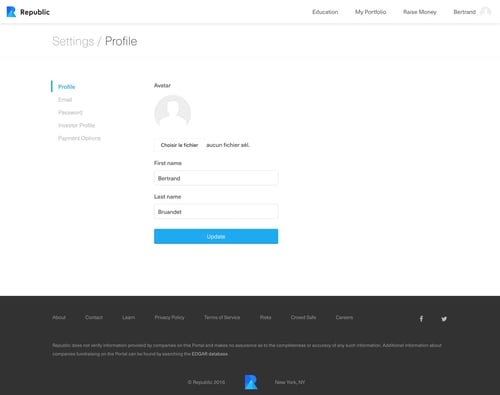Open the About footer link
Viewport: 500px width, 395px height.
pyautogui.click(x=59, y=317)
